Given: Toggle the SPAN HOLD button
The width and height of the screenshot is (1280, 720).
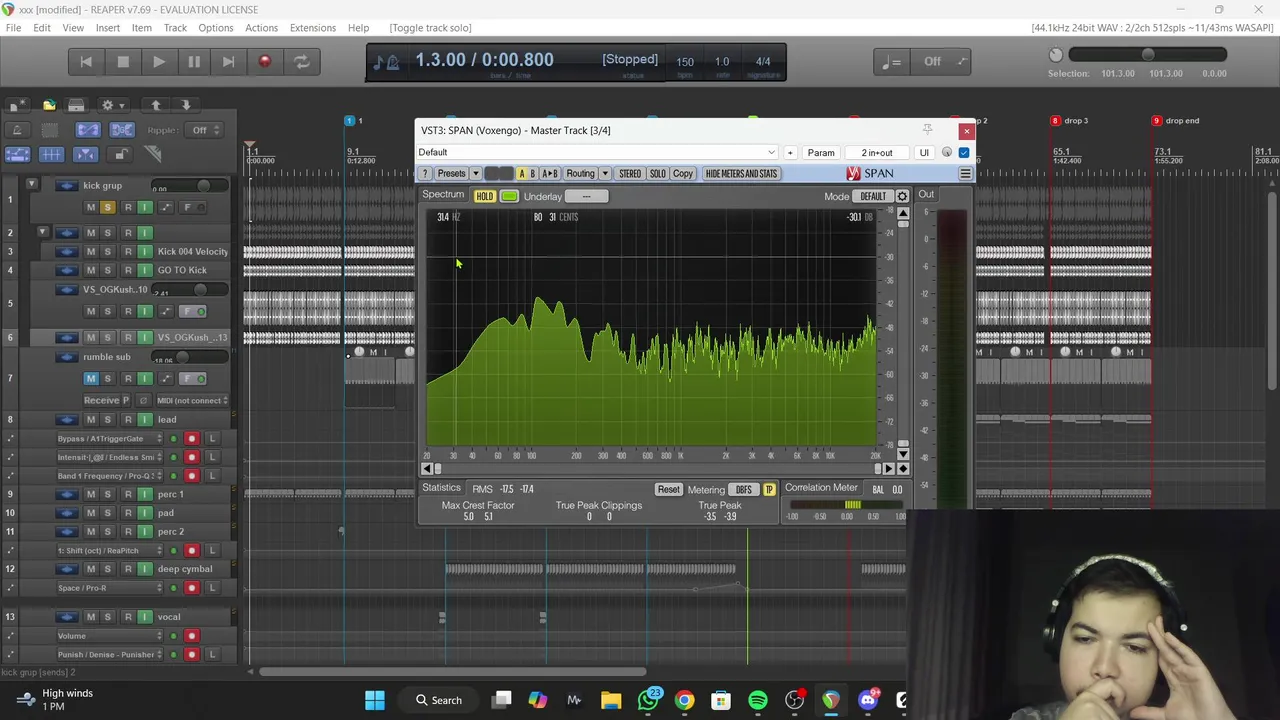Looking at the screenshot, I should tap(485, 196).
